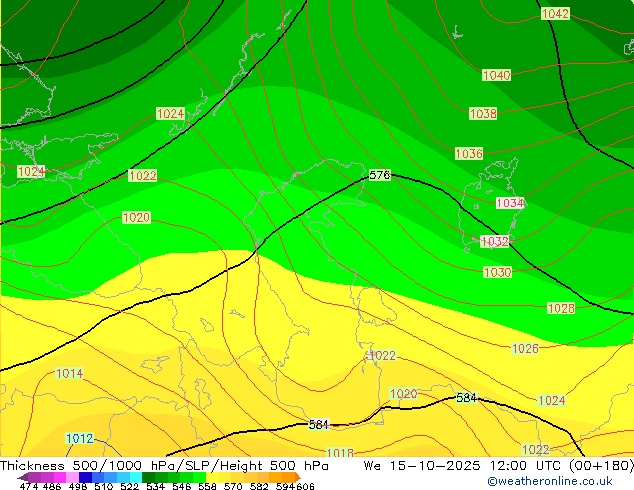
Task: Click the bright yellow legend swatch above 558
Action: coord(213,477)
